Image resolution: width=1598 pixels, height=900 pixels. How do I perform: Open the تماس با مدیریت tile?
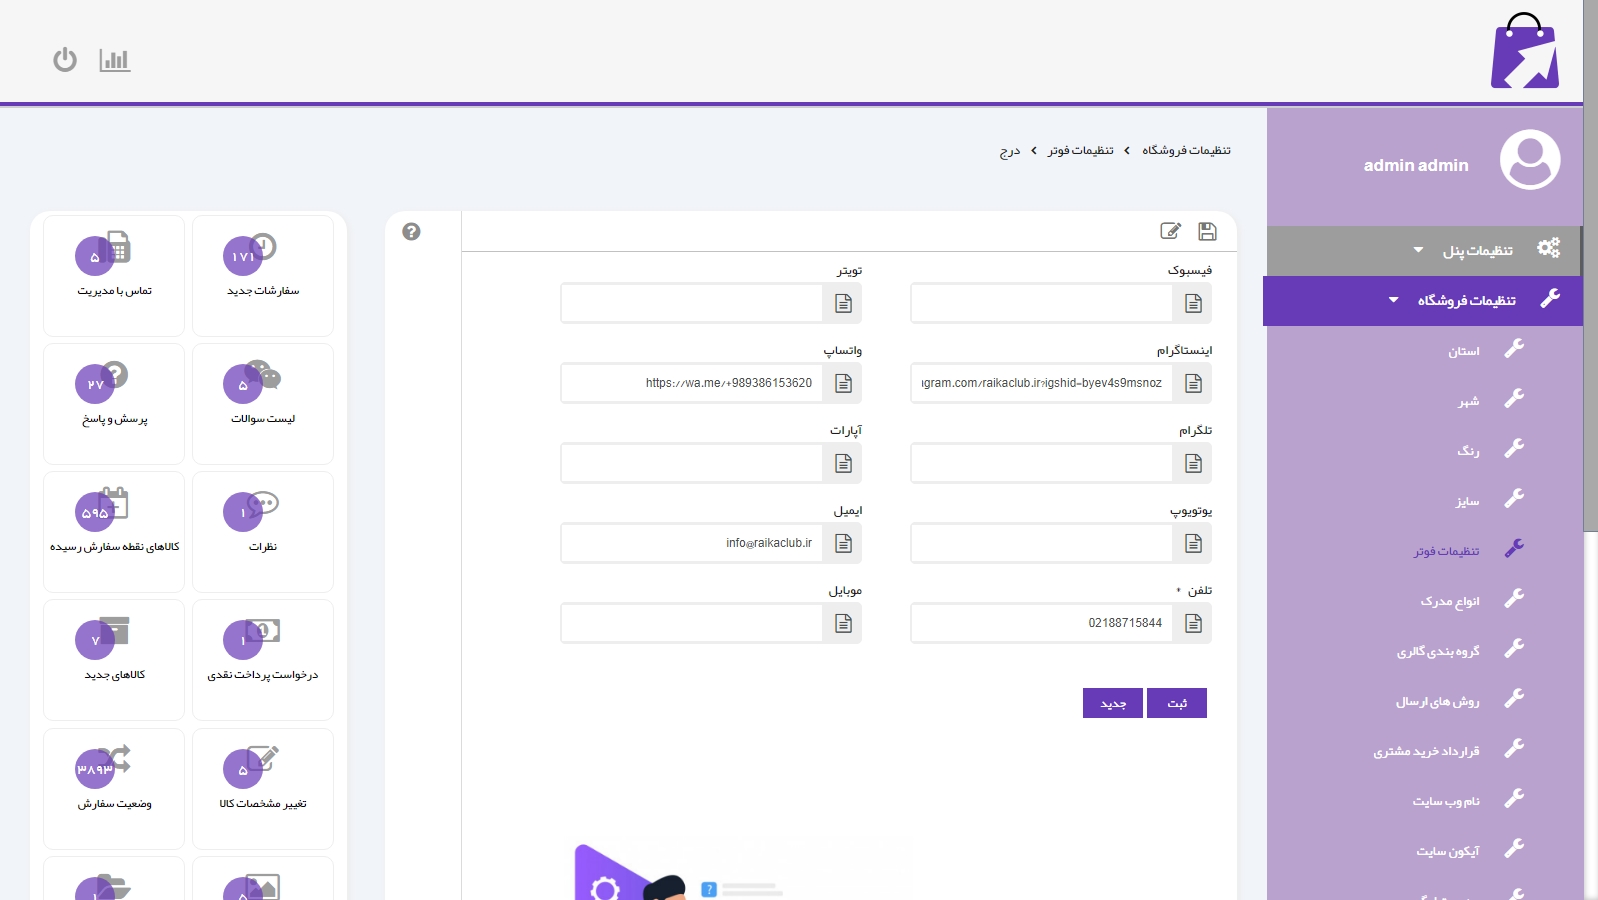114,275
